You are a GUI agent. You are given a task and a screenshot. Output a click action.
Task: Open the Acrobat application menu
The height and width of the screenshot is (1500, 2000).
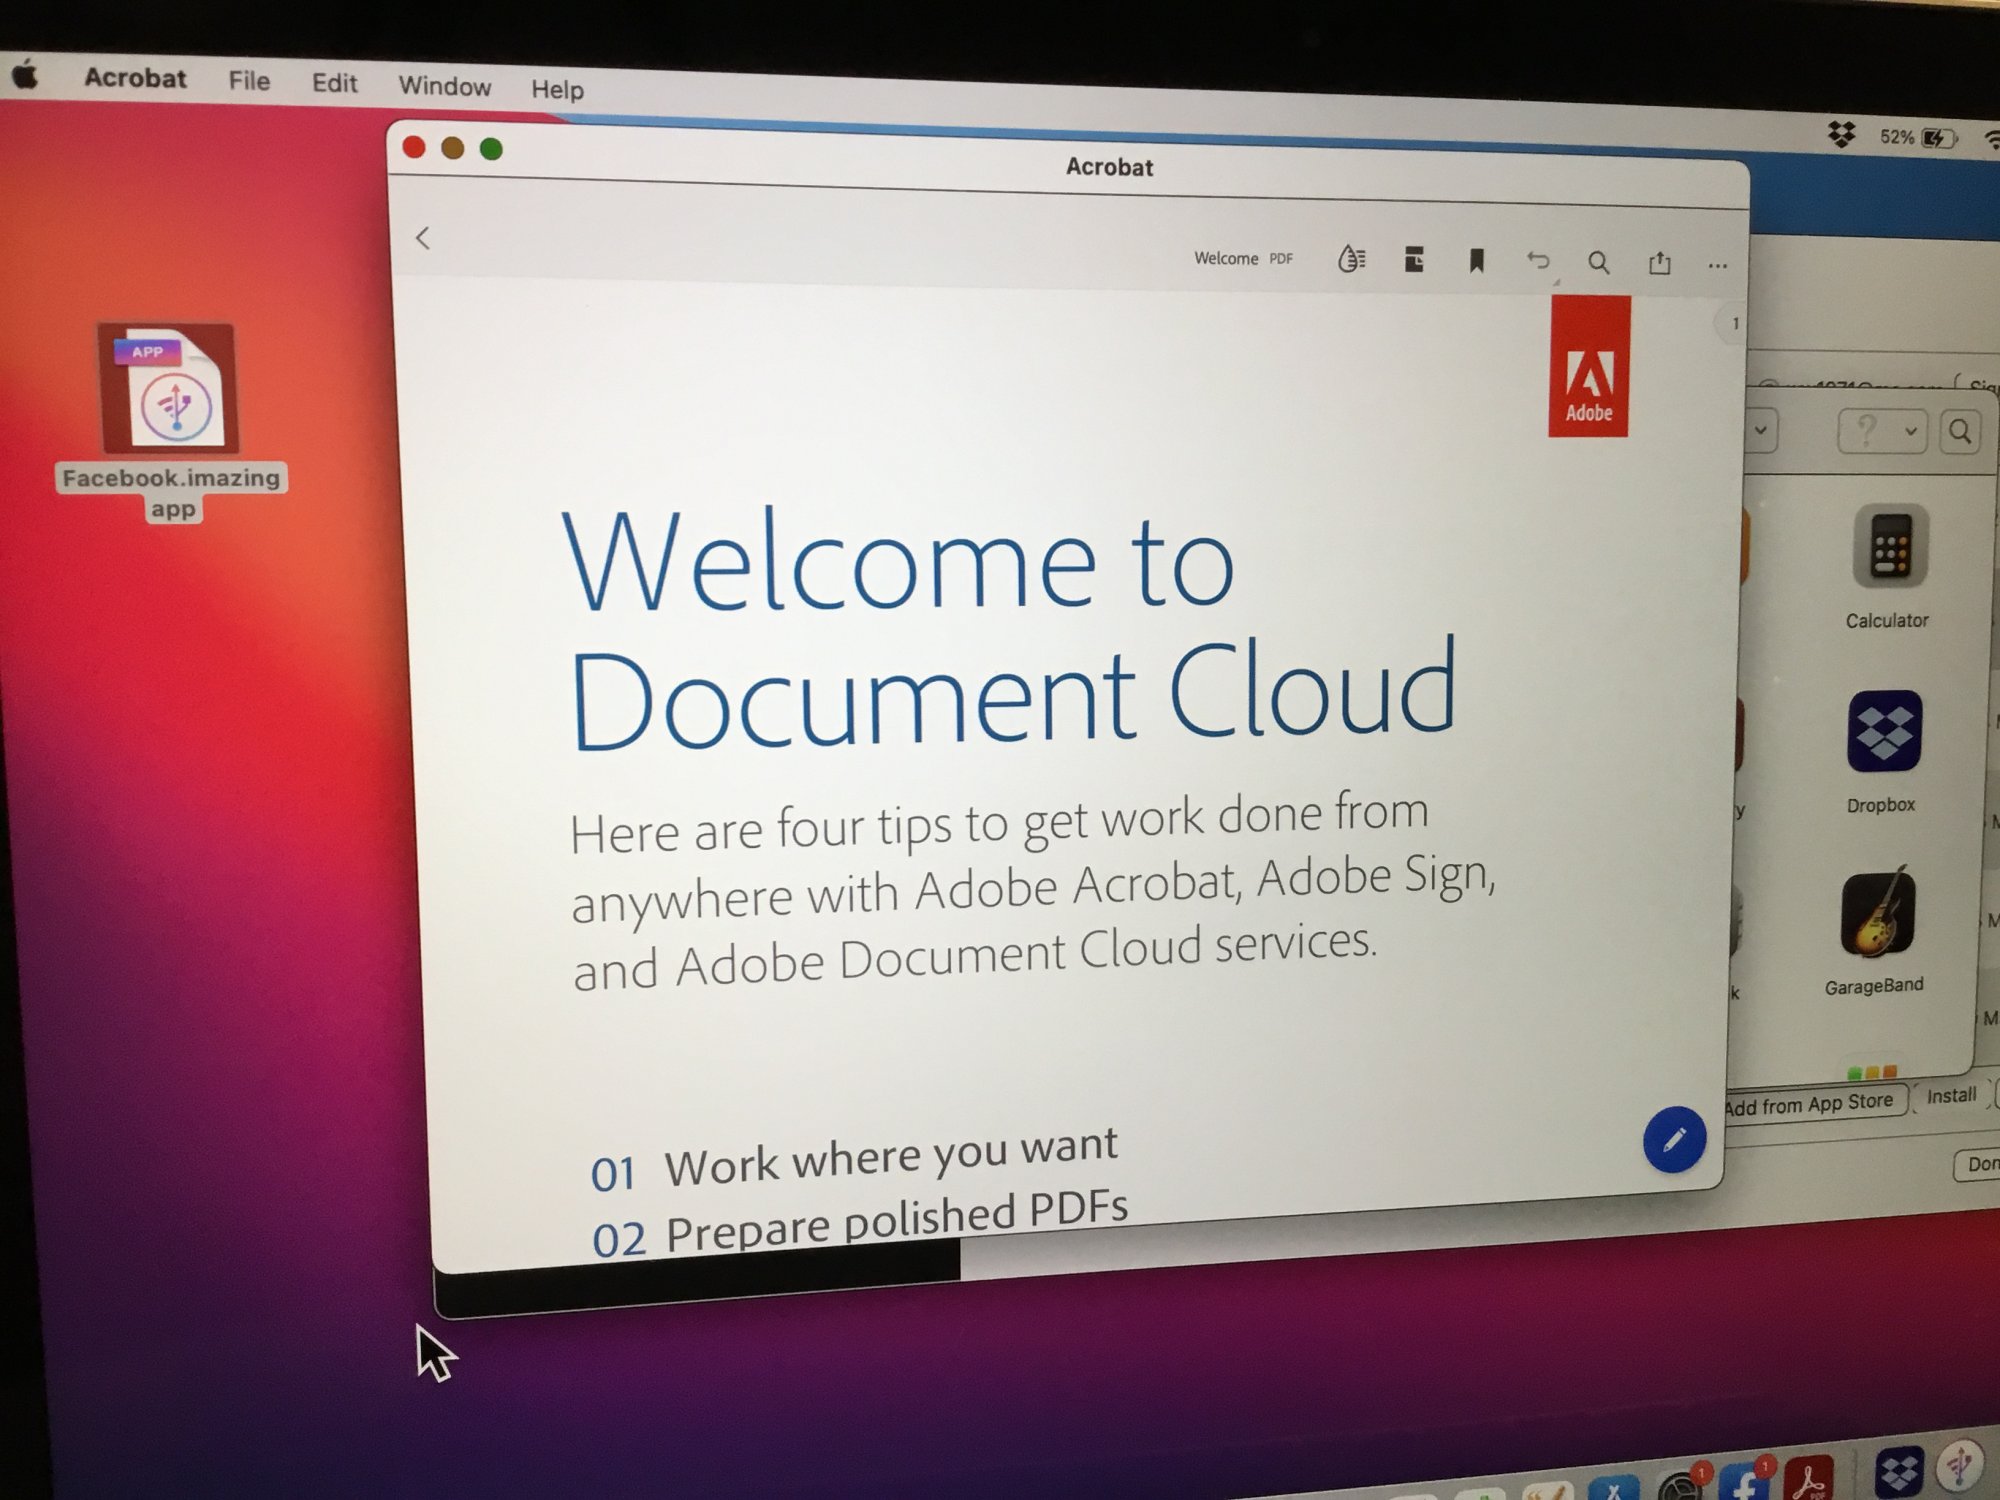pyautogui.click(x=135, y=78)
